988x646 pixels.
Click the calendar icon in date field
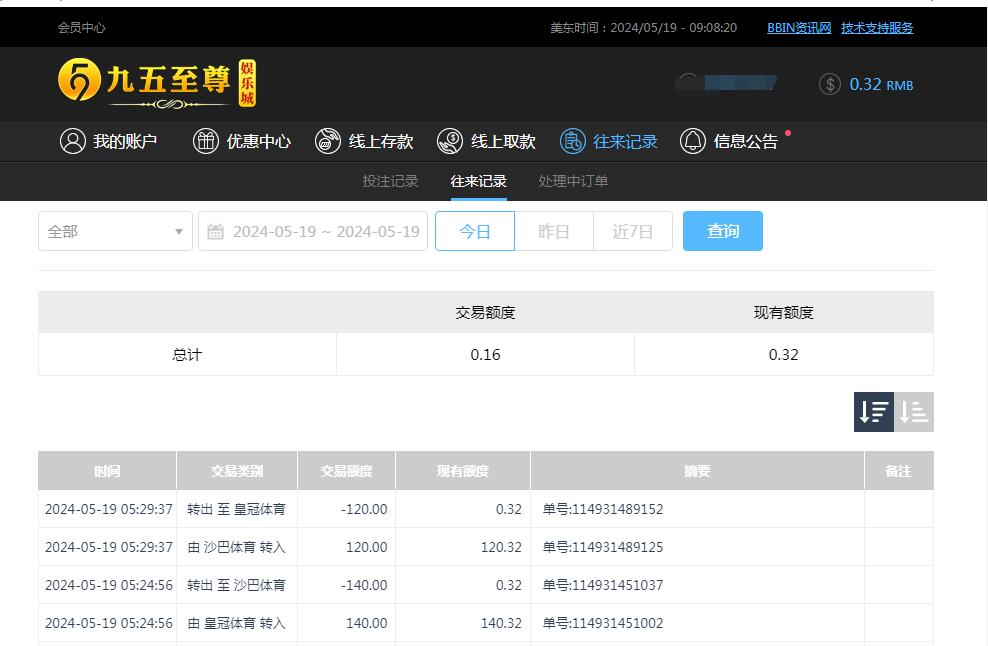coord(215,231)
